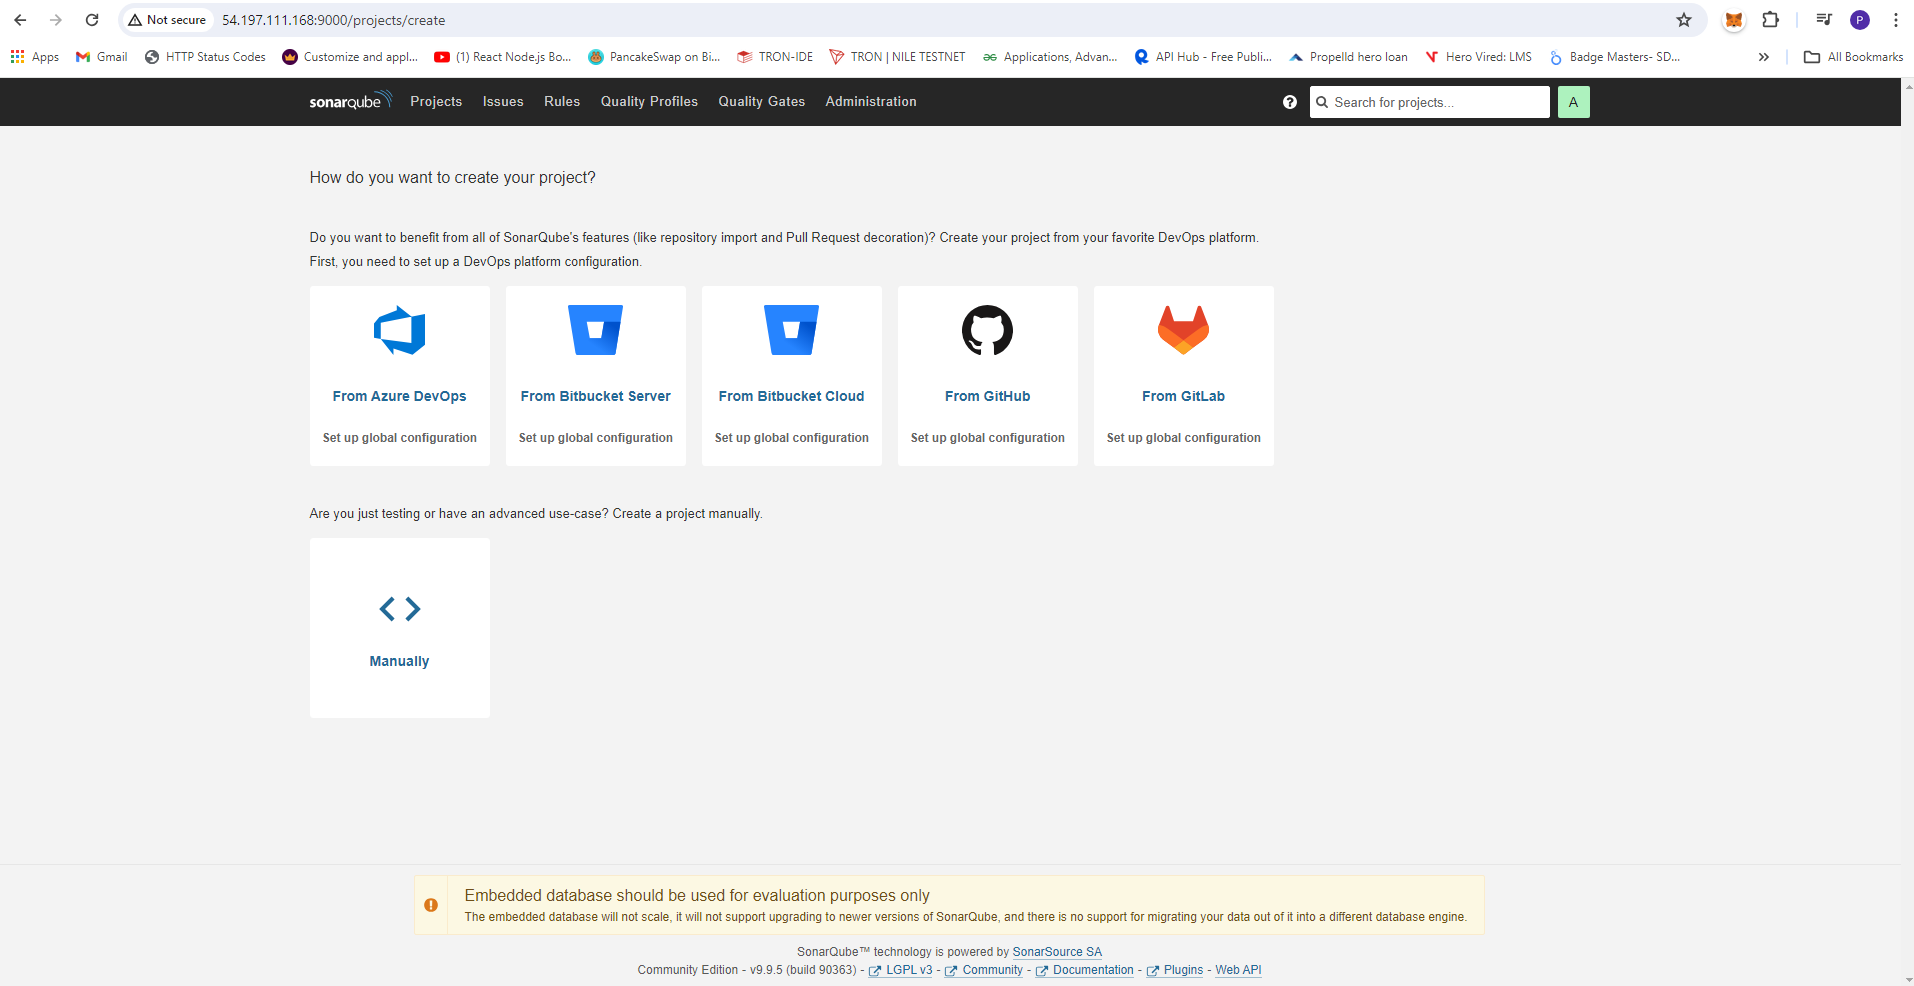Open the Projects menu
Image resolution: width=1914 pixels, height=986 pixels.
point(436,102)
